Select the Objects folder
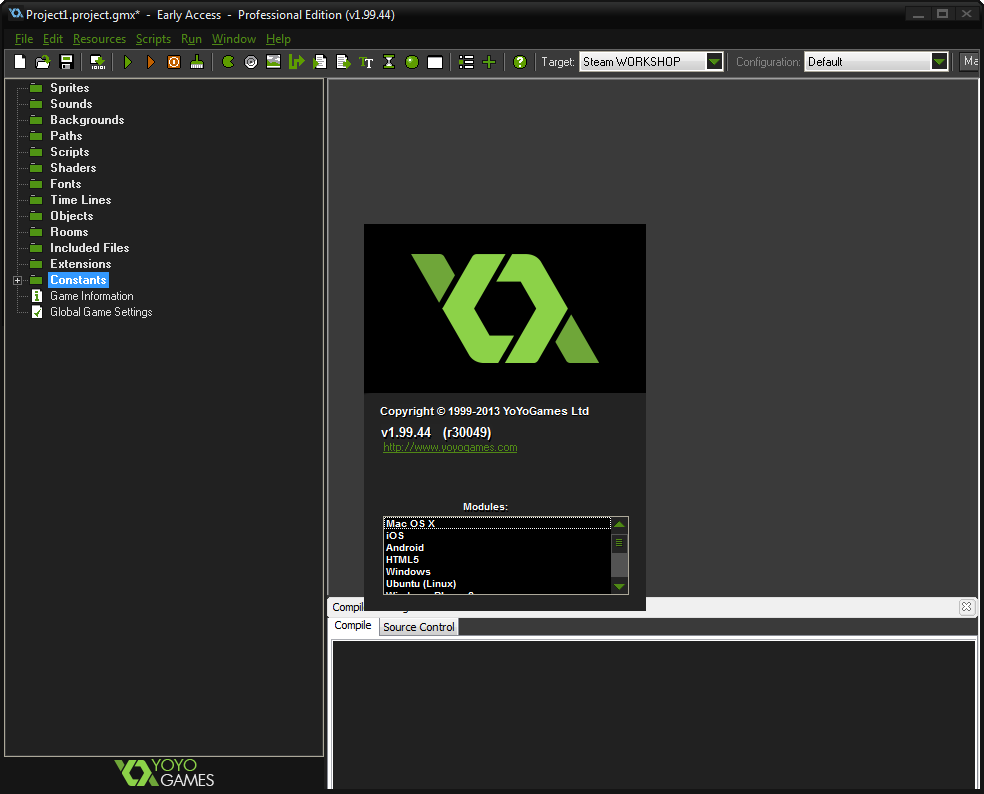 click(72, 216)
